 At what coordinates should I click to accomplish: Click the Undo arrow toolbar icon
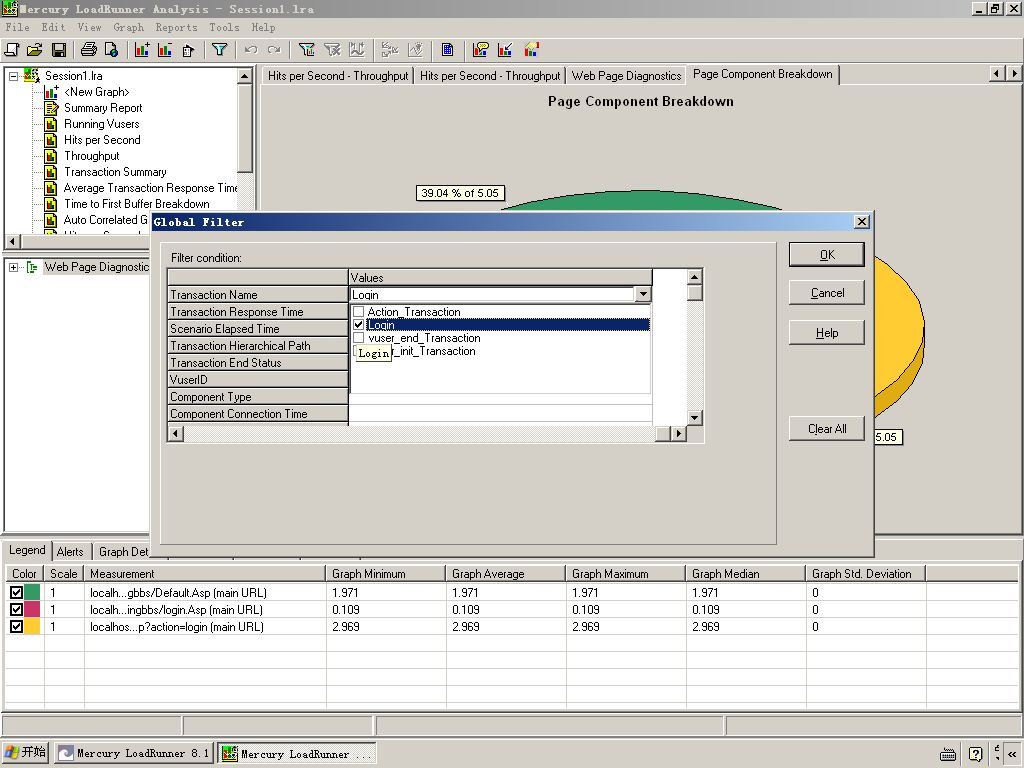tap(251, 50)
